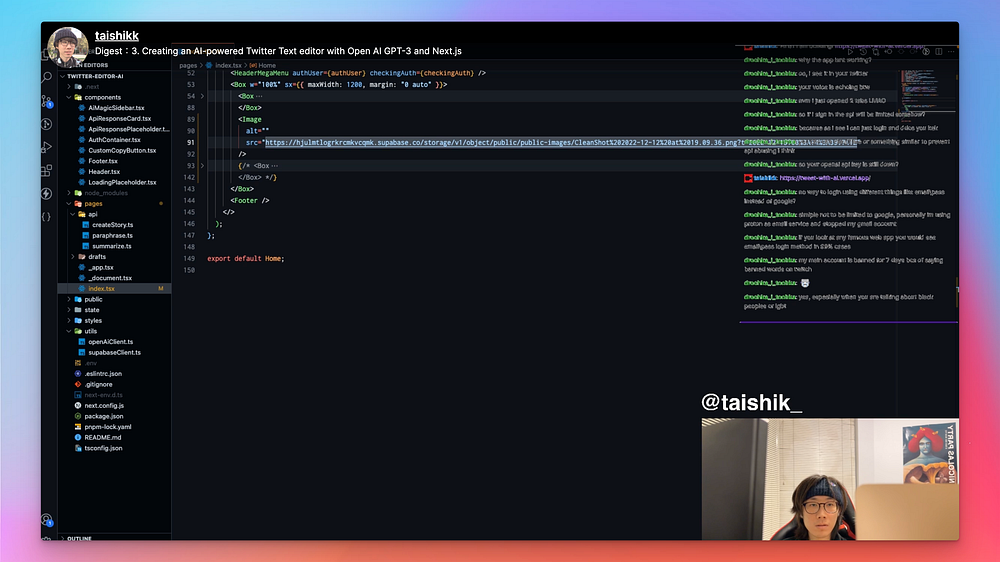The width and height of the screenshot is (1000, 562).
Task: Click the curly braces activity bar icon
Action: pyautogui.click(x=47, y=217)
